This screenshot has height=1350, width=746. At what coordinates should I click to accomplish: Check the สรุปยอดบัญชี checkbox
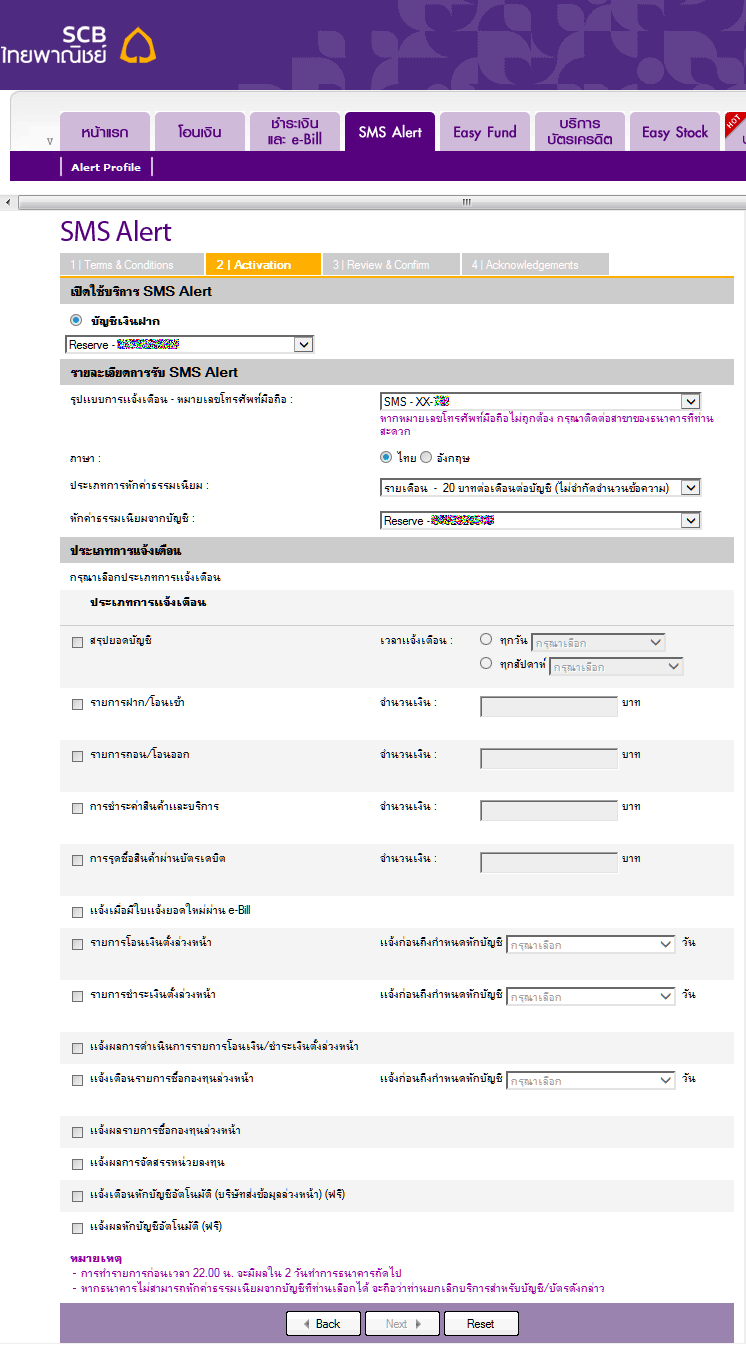pos(78,643)
